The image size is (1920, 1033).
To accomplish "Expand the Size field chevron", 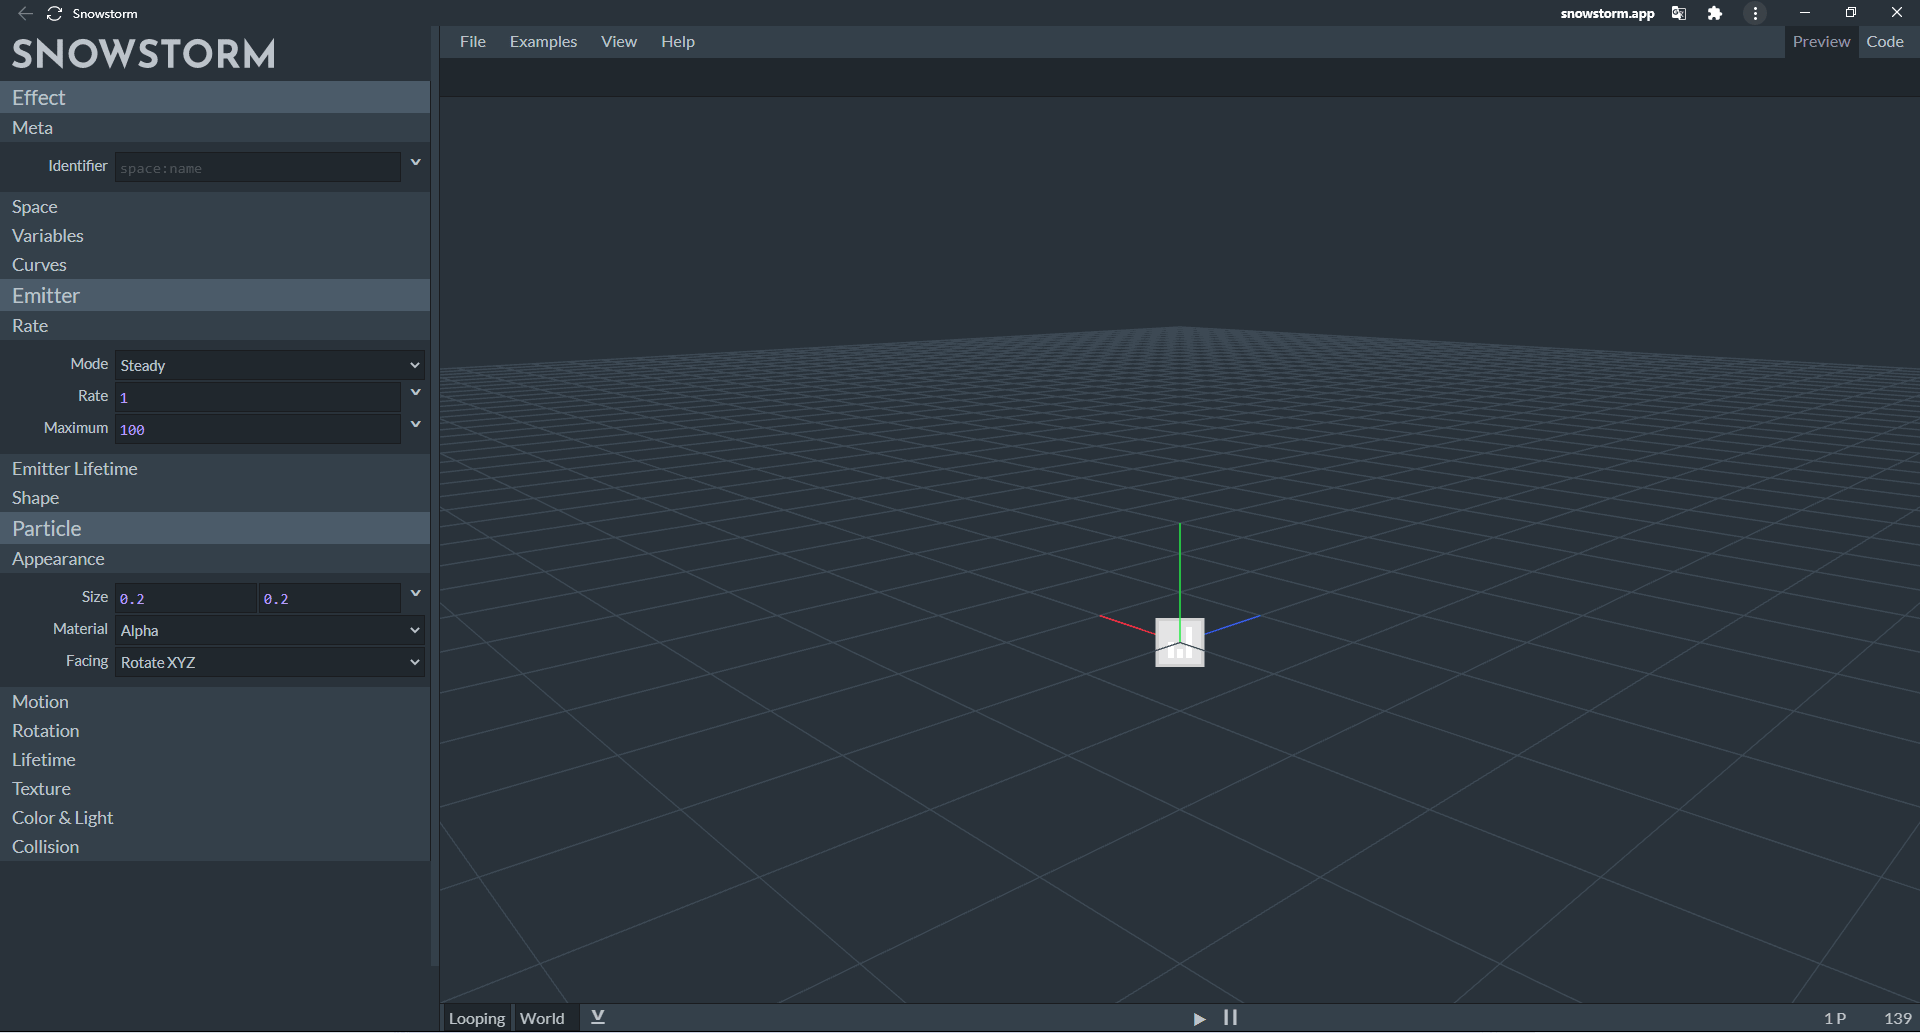I will 415,594.
